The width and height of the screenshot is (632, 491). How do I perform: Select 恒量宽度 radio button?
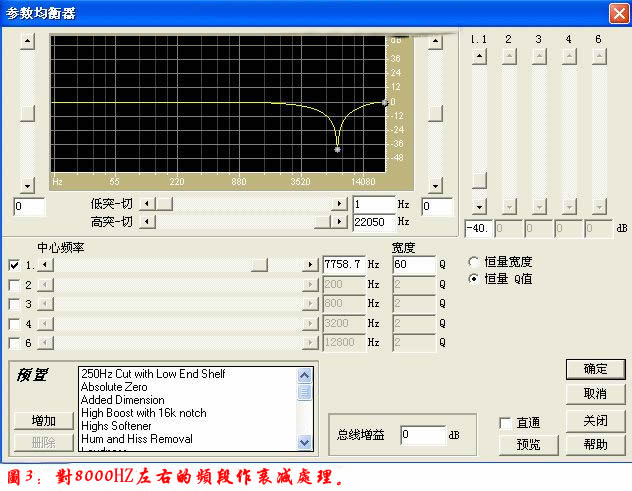474,262
